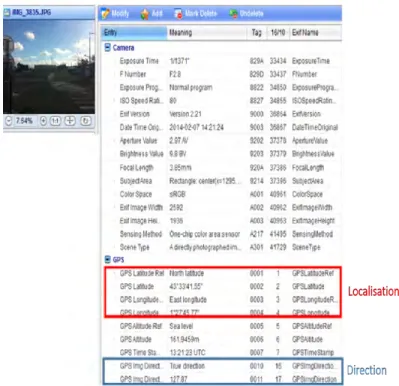Zoom out preview with minus icon
Image resolution: width=399 pixels, height=386 pixels.
pos(9,121)
